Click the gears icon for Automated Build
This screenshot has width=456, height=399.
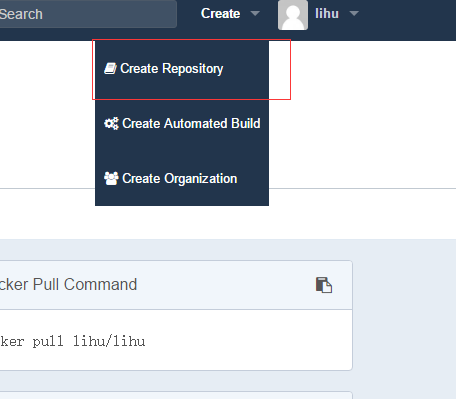(111, 123)
